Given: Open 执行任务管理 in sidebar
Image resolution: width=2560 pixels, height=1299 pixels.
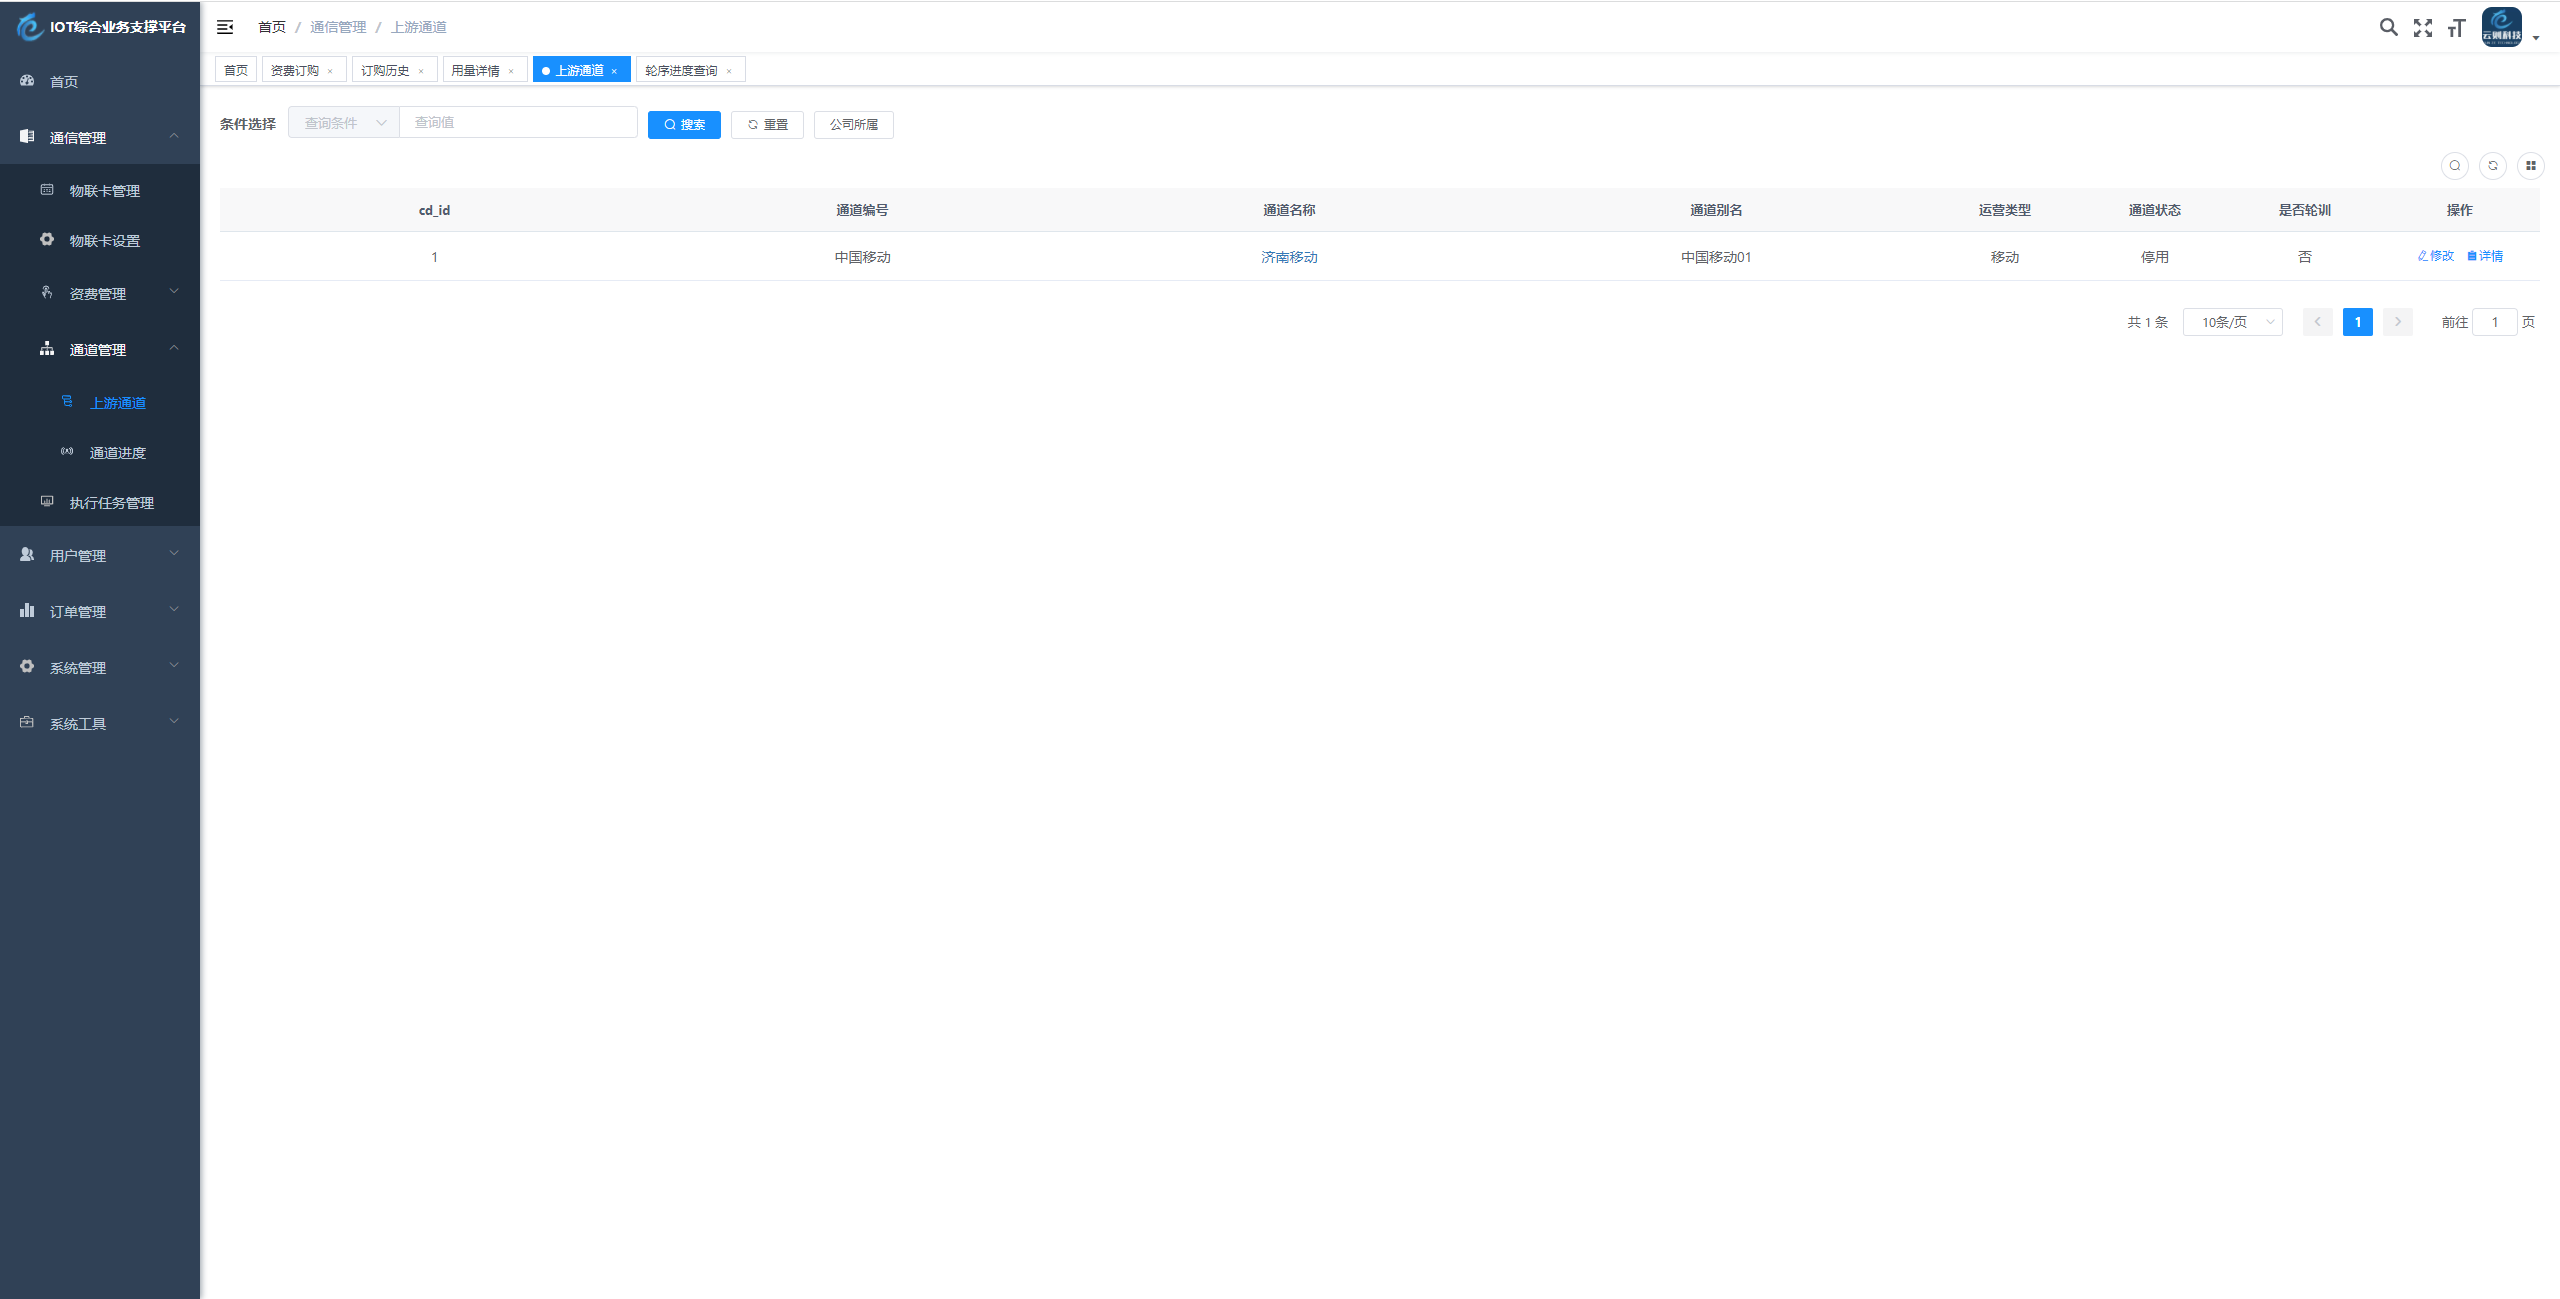Looking at the screenshot, I should tap(100, 502).
